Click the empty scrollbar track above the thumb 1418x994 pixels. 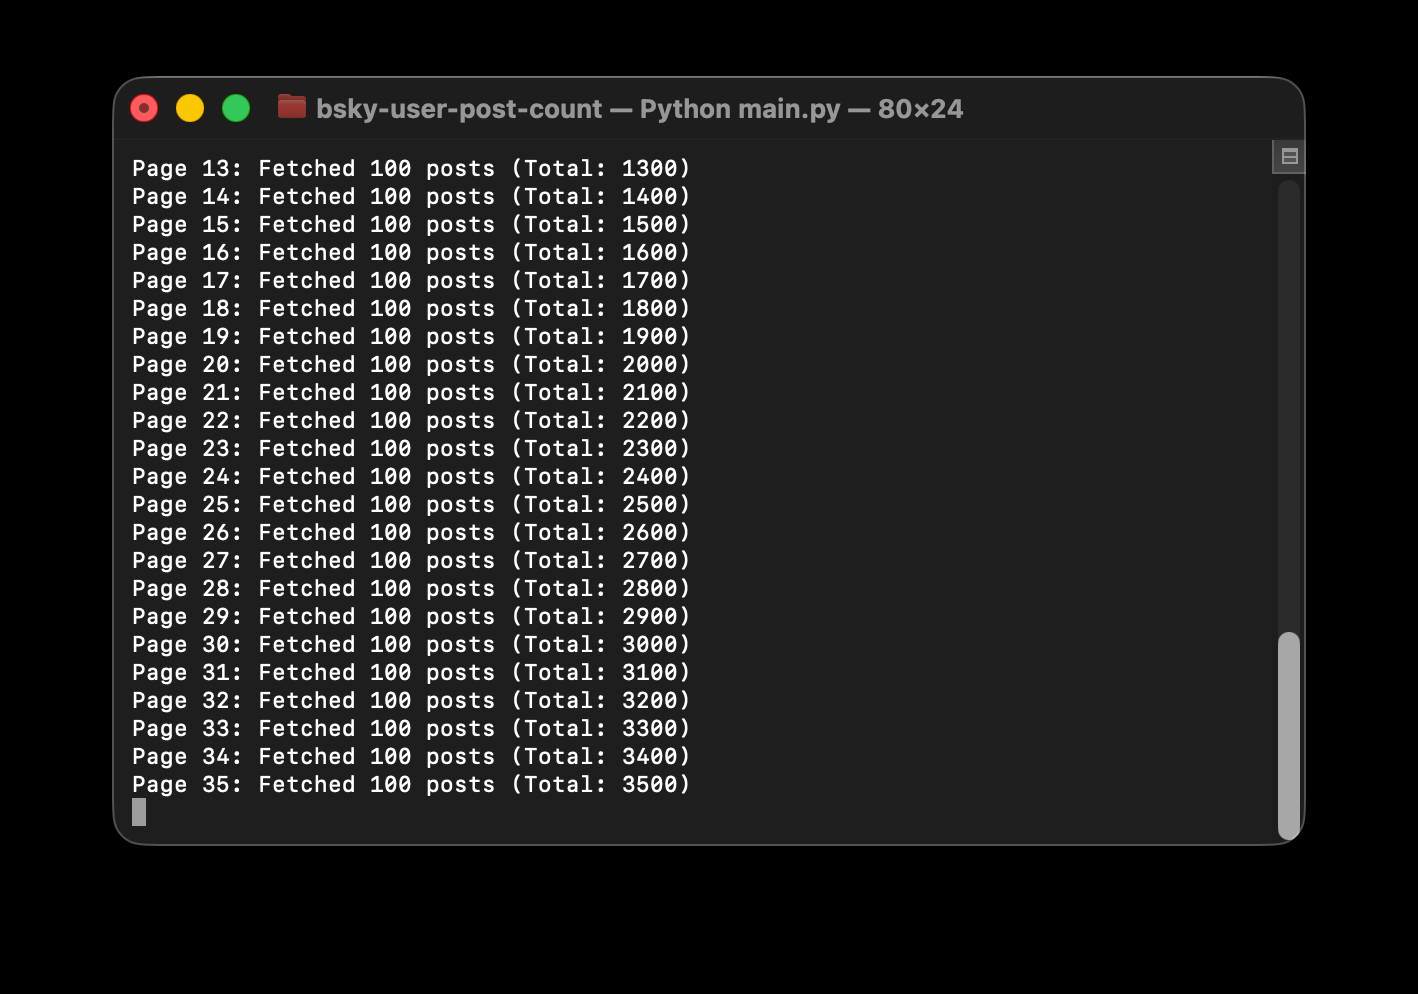click(x=1289, y=400)
